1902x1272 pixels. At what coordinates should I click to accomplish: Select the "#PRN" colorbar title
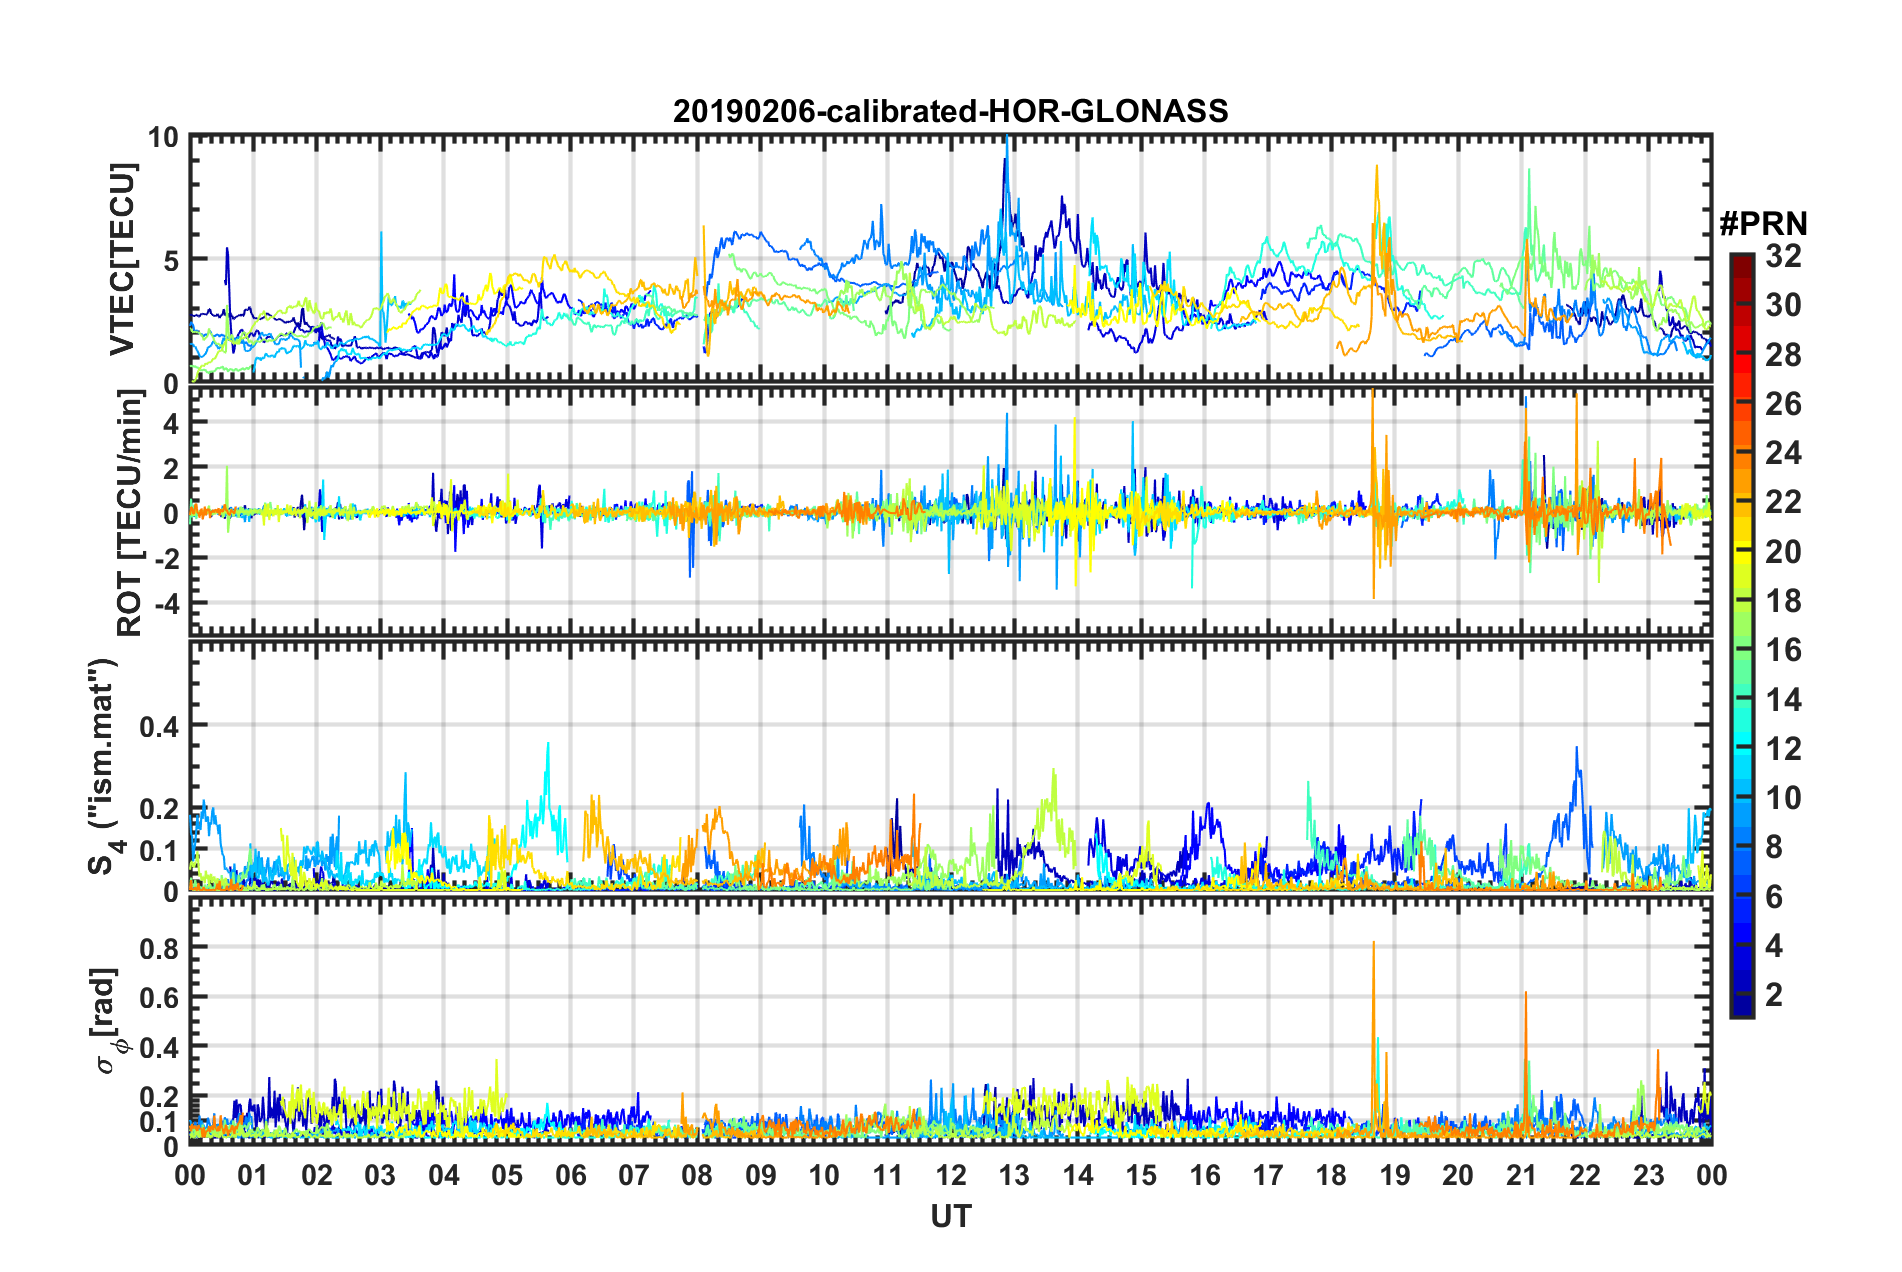(x=1763, y=224)
